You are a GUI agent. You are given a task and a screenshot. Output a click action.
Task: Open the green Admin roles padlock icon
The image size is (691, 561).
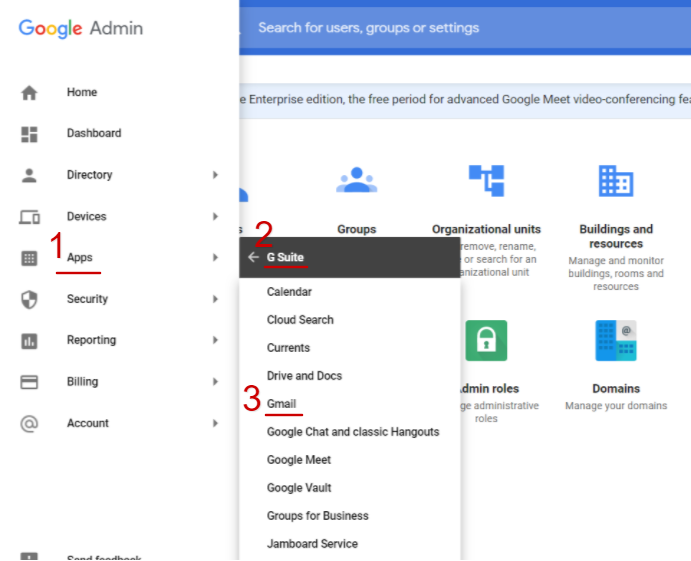(486, 340)
